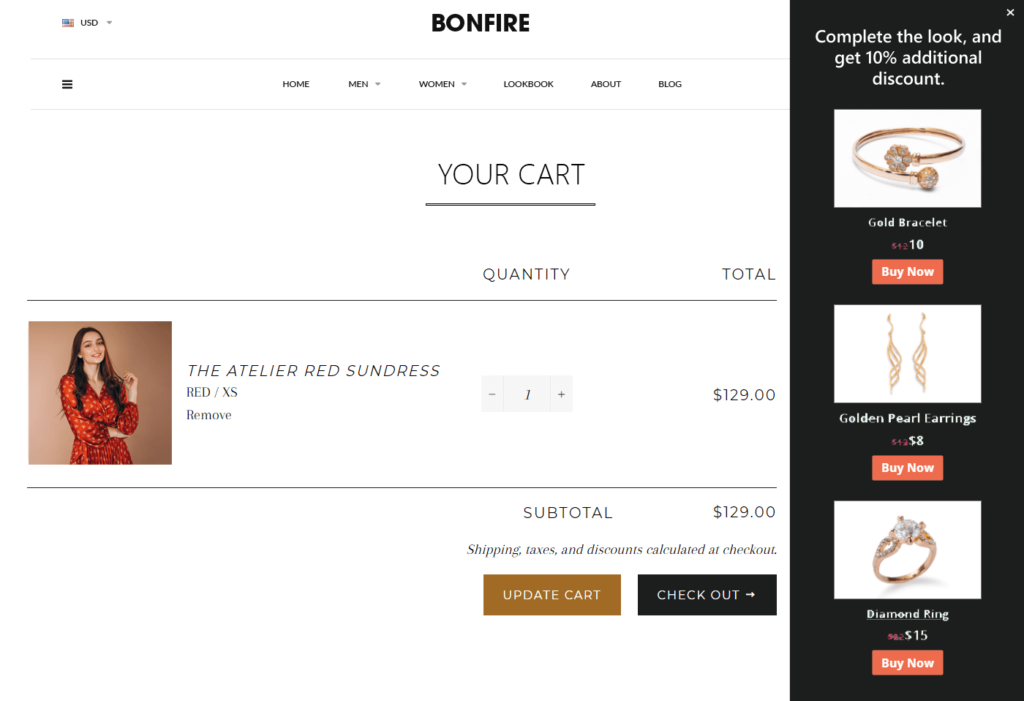Screen dimensions: 1024x701
Task: Remove the red sundress from the cart
Action: tap(209, 414)
